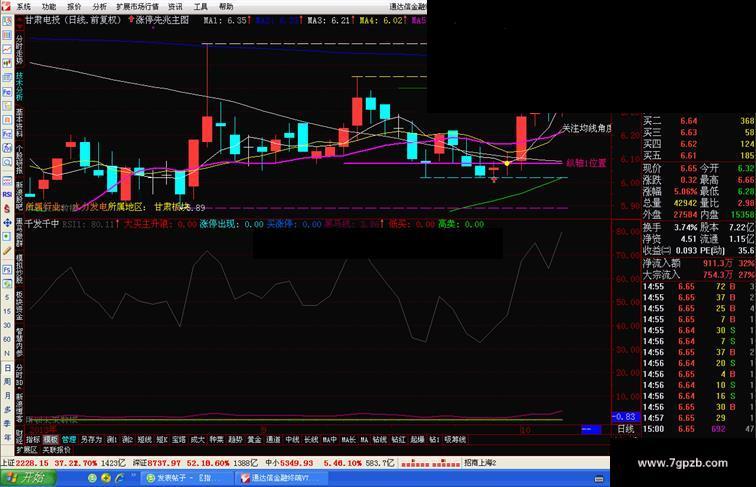
Task: Select the 成大 template
Action: point(198,440)
